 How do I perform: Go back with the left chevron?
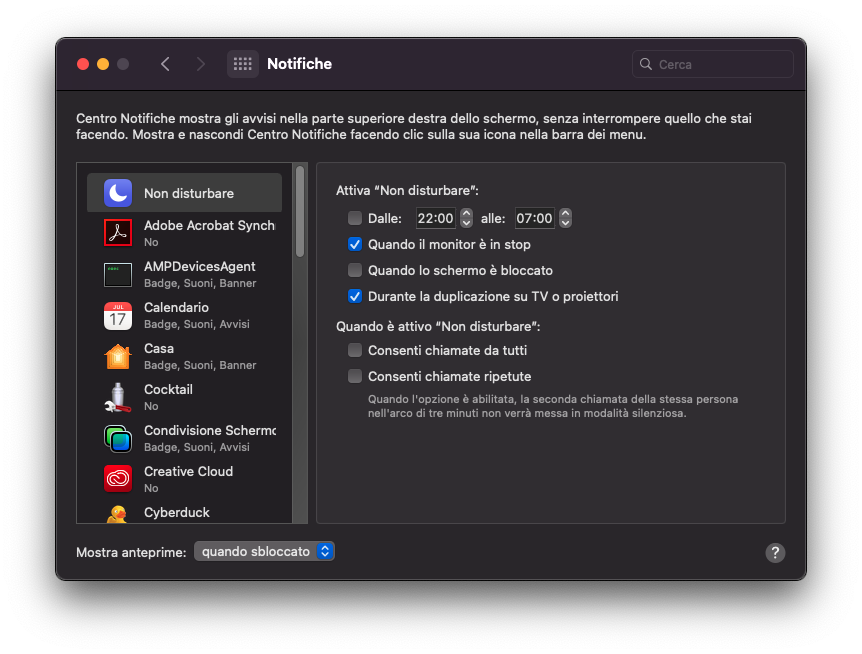[x=165, y=64]
